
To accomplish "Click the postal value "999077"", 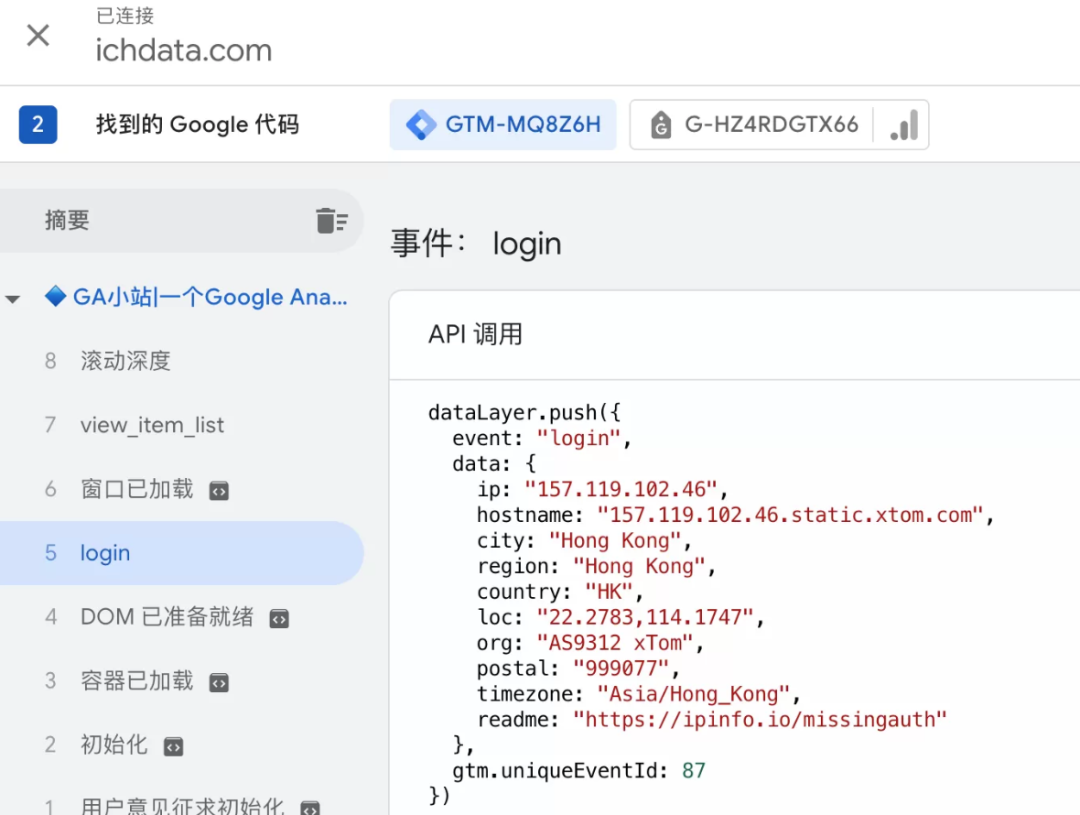I will click(x=621, y=668).
